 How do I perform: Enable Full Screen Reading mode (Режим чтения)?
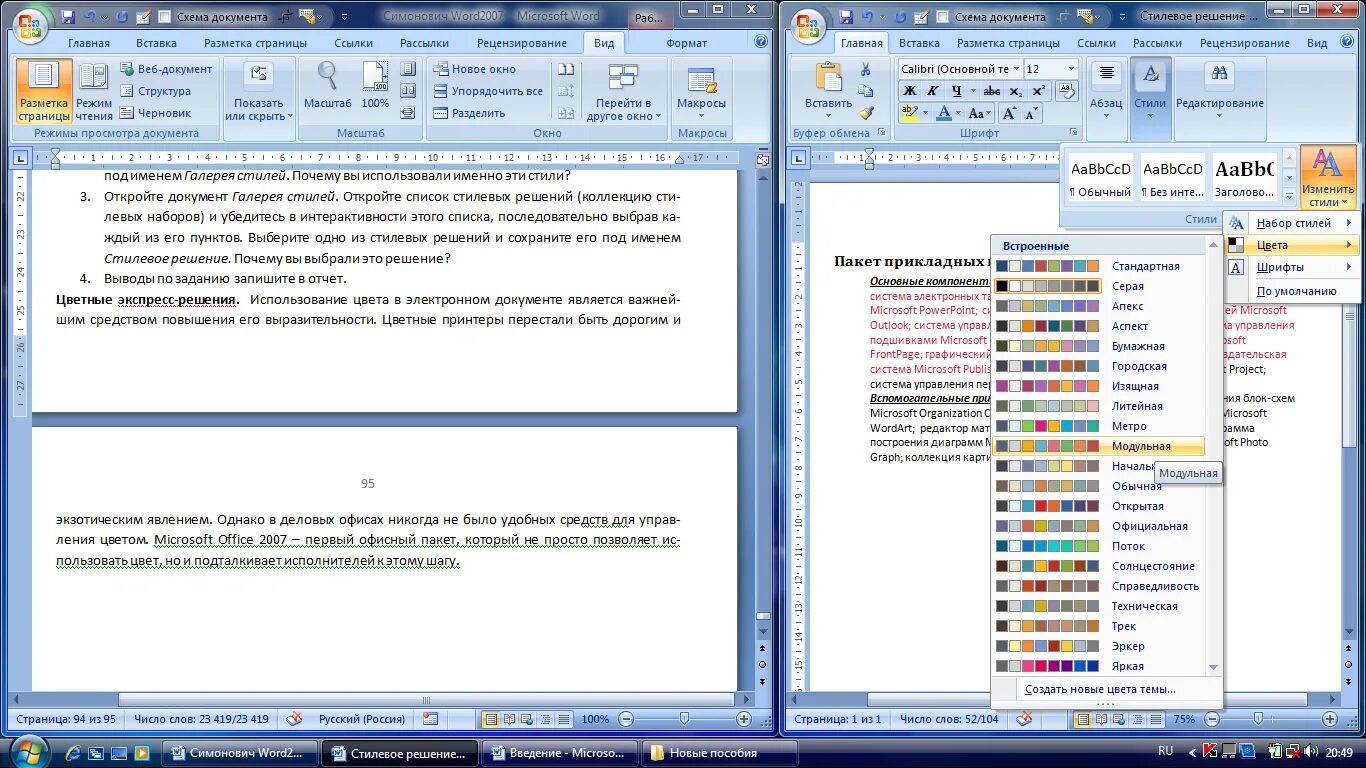[x=94, y=92]
